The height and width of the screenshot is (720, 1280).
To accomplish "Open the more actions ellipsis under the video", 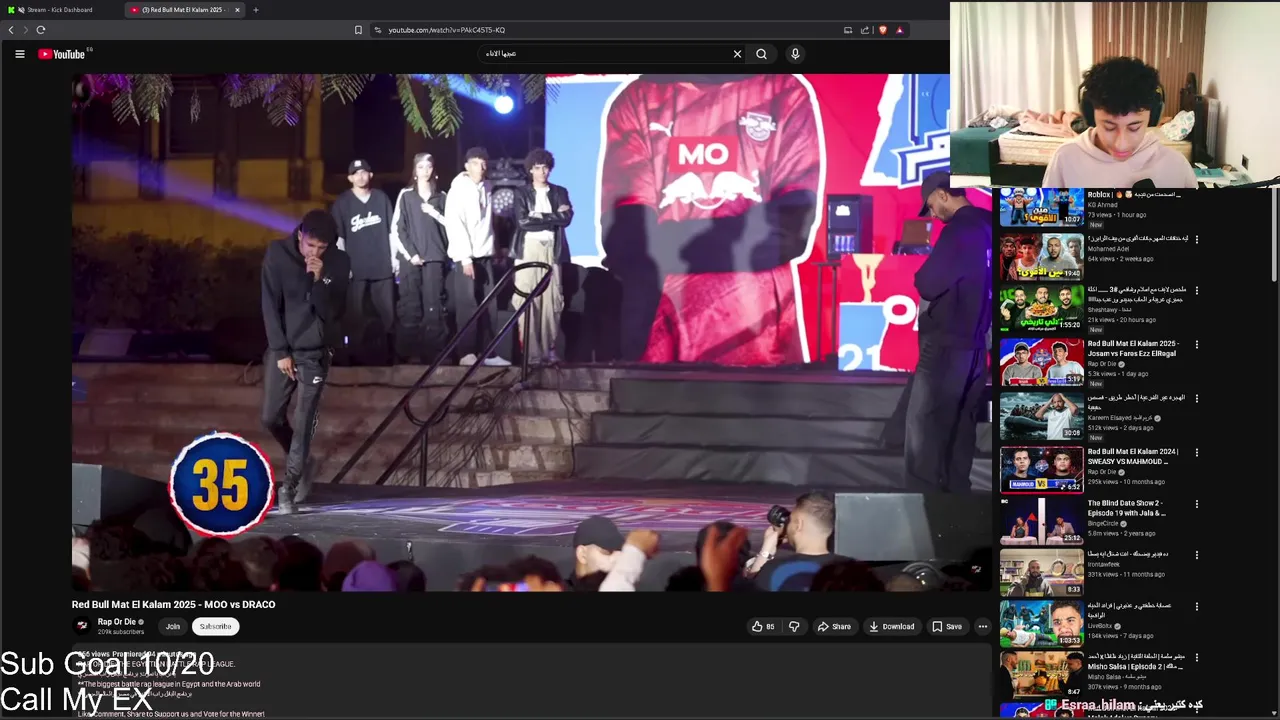I will pos(982,627).
